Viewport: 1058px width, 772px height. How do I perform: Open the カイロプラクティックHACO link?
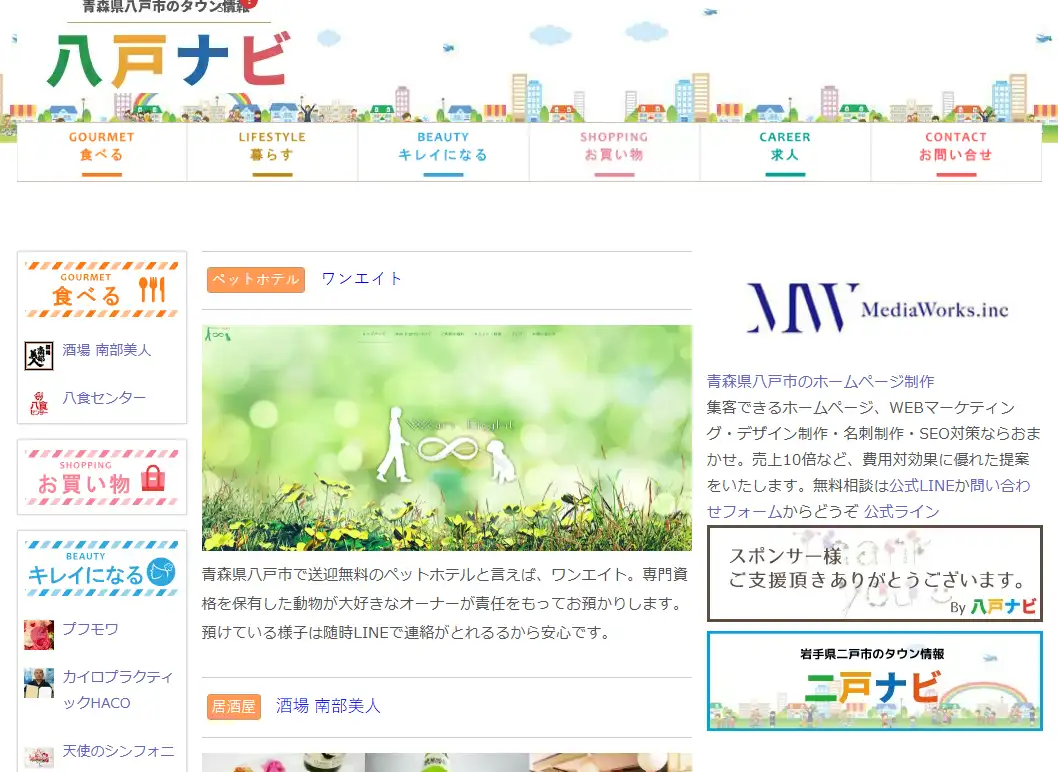coord(117,690)
